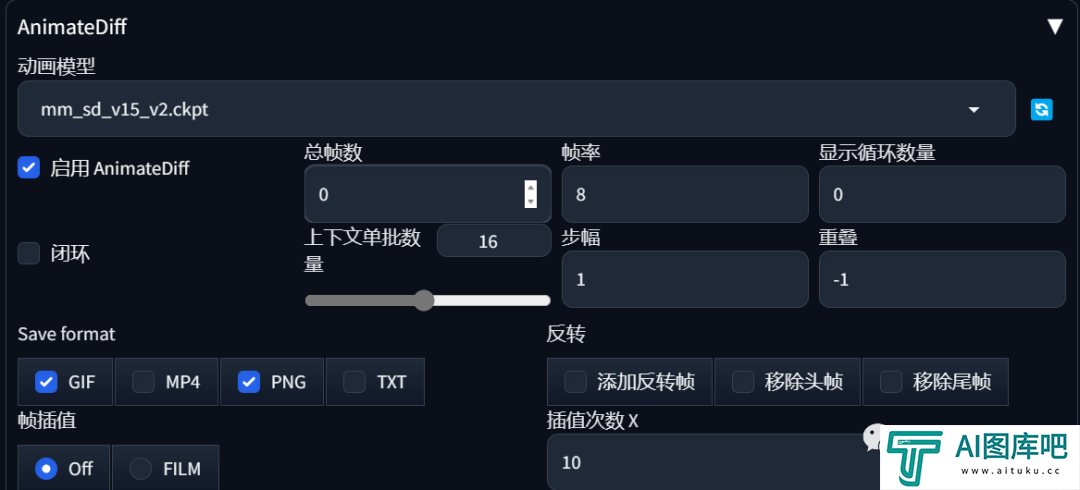Viewport: 1080px width, 490px height.
Task: Uncheck the GIF save format
Action: click(46, 382)
